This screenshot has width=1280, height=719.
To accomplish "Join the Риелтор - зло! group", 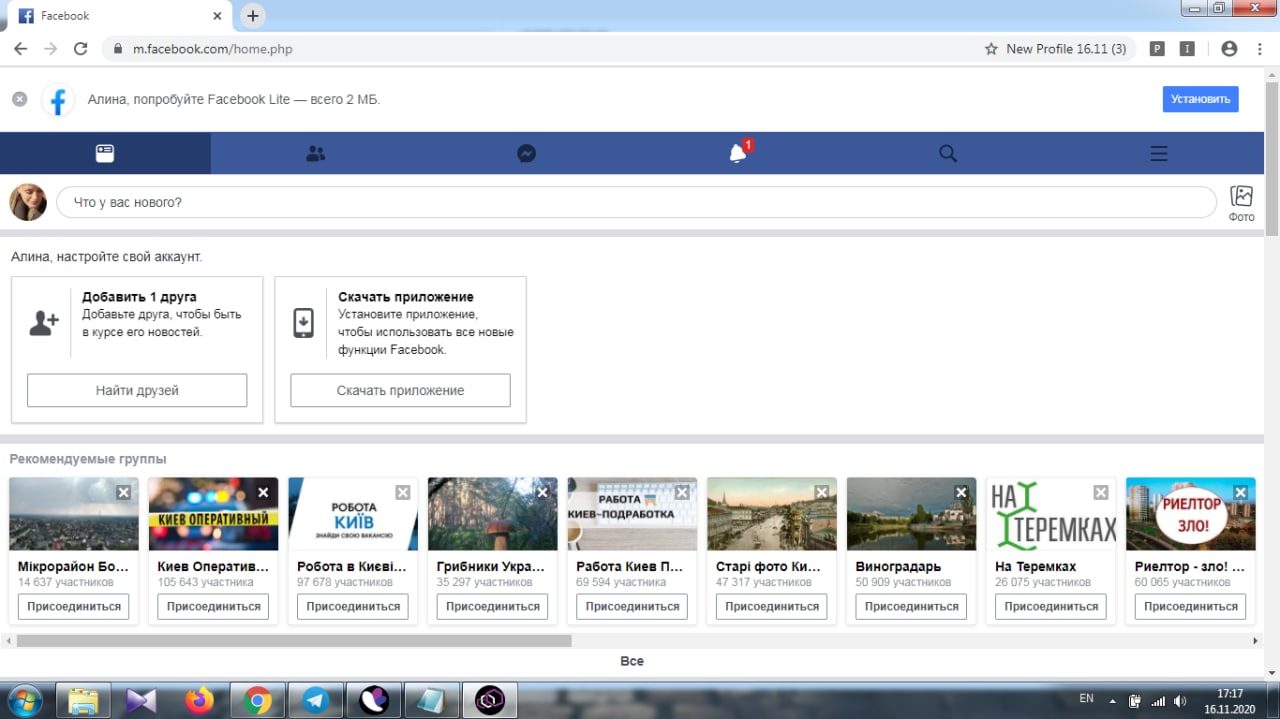I will click(1190, 606).
